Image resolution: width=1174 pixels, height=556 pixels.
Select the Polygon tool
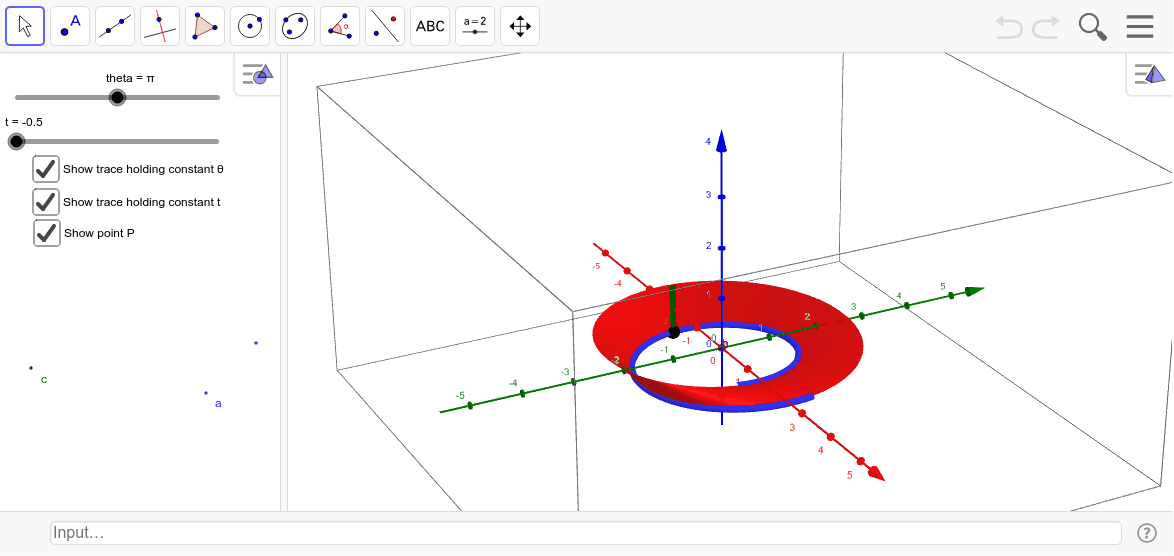205,26
